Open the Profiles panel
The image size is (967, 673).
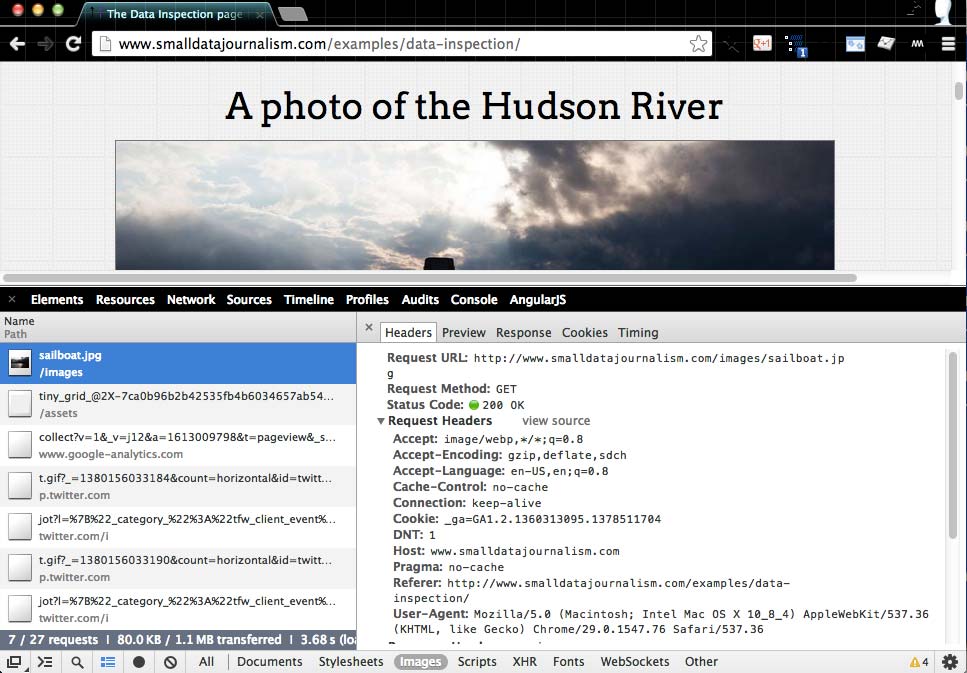pos(367,300)
